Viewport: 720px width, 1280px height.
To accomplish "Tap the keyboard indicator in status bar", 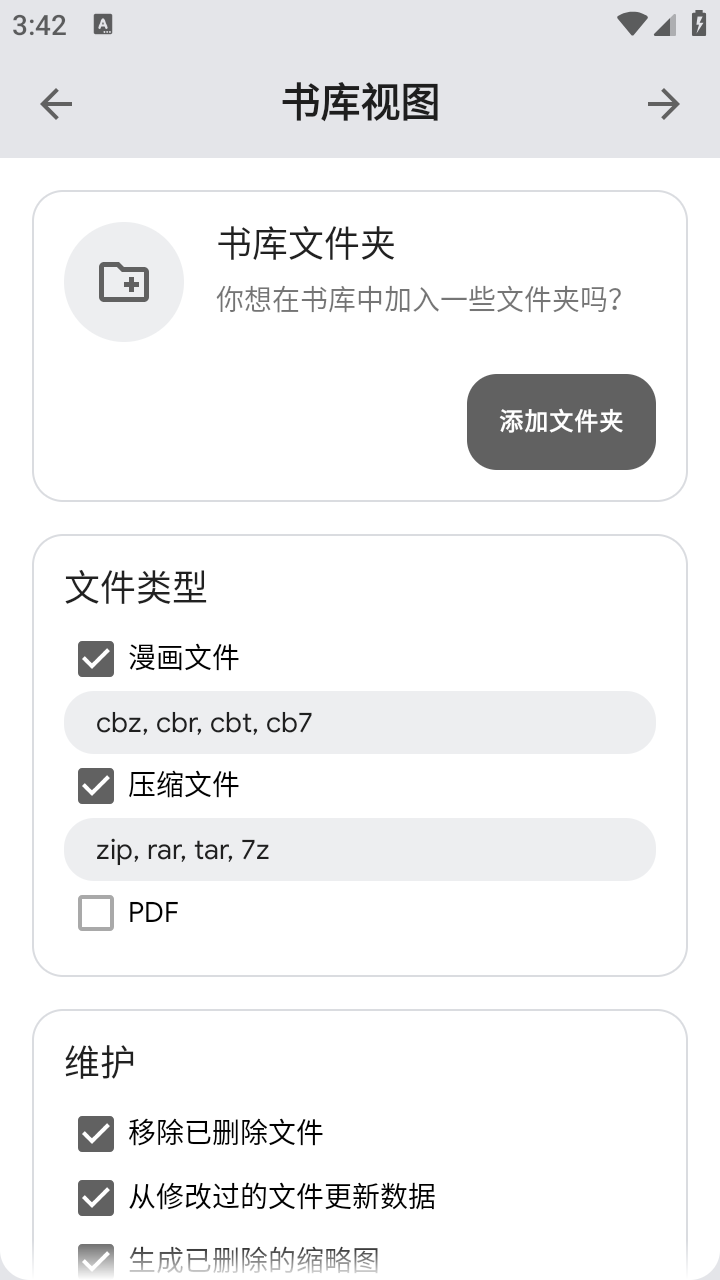I will (103, 25).
